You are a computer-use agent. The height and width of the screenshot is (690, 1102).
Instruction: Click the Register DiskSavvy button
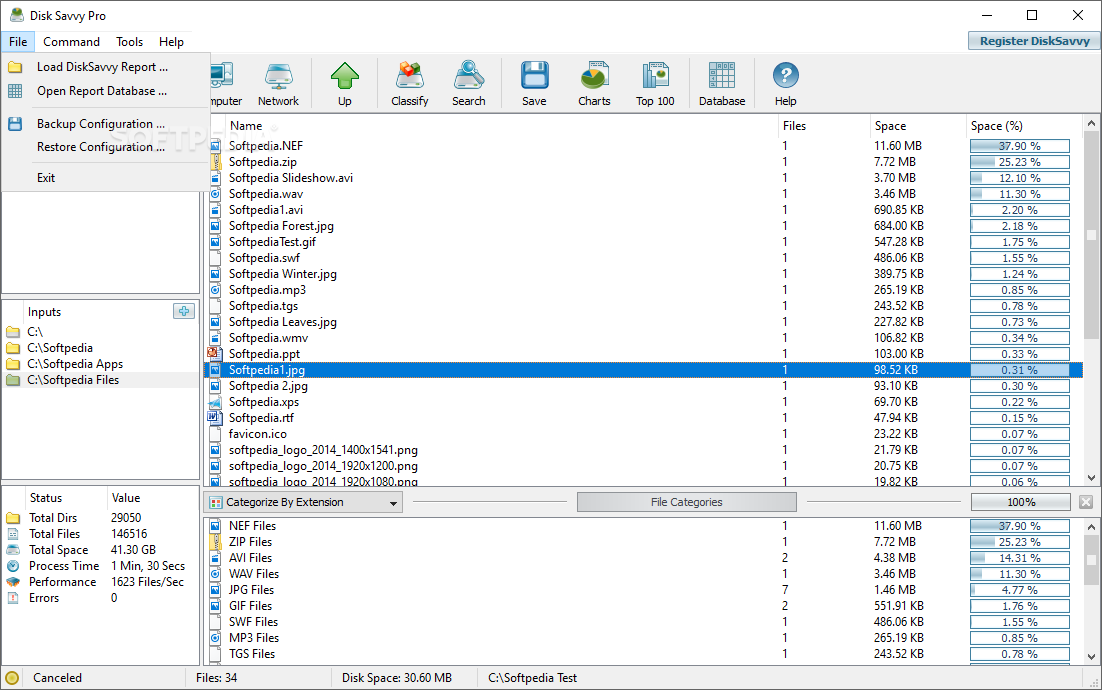(1035, 41)
